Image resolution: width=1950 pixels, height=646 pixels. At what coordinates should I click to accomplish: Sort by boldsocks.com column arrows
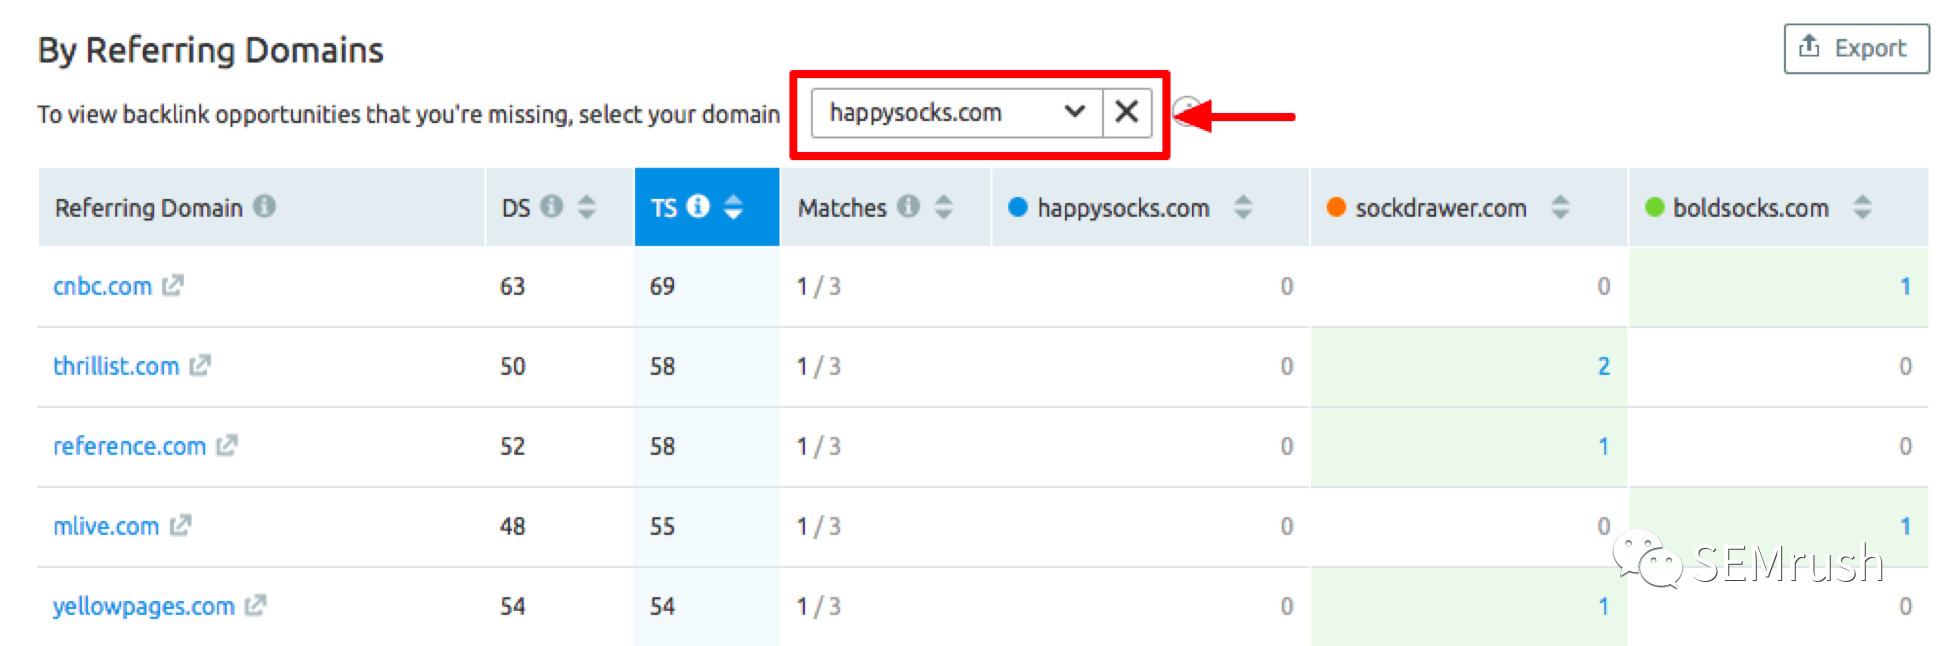click(1862, 207)
